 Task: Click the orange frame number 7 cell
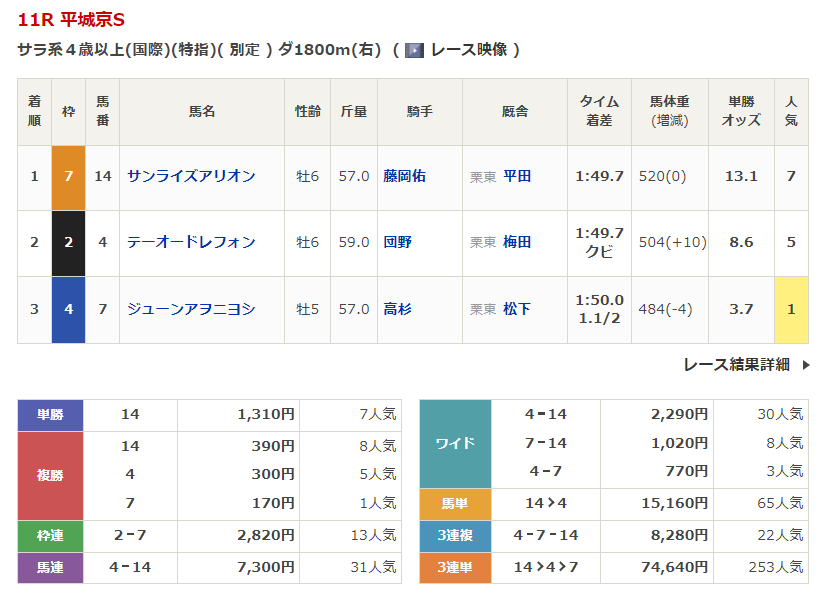point(69,177)
